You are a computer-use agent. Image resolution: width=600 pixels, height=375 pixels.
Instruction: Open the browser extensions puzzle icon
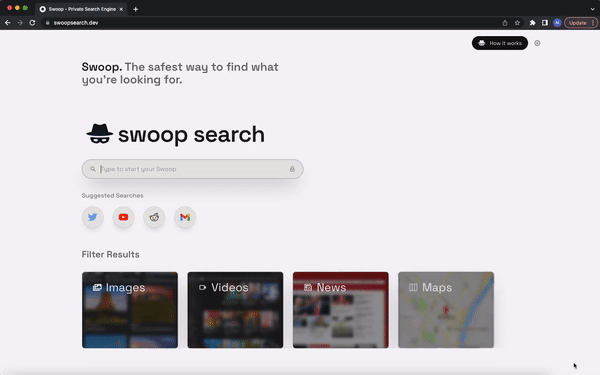point(532,23)
